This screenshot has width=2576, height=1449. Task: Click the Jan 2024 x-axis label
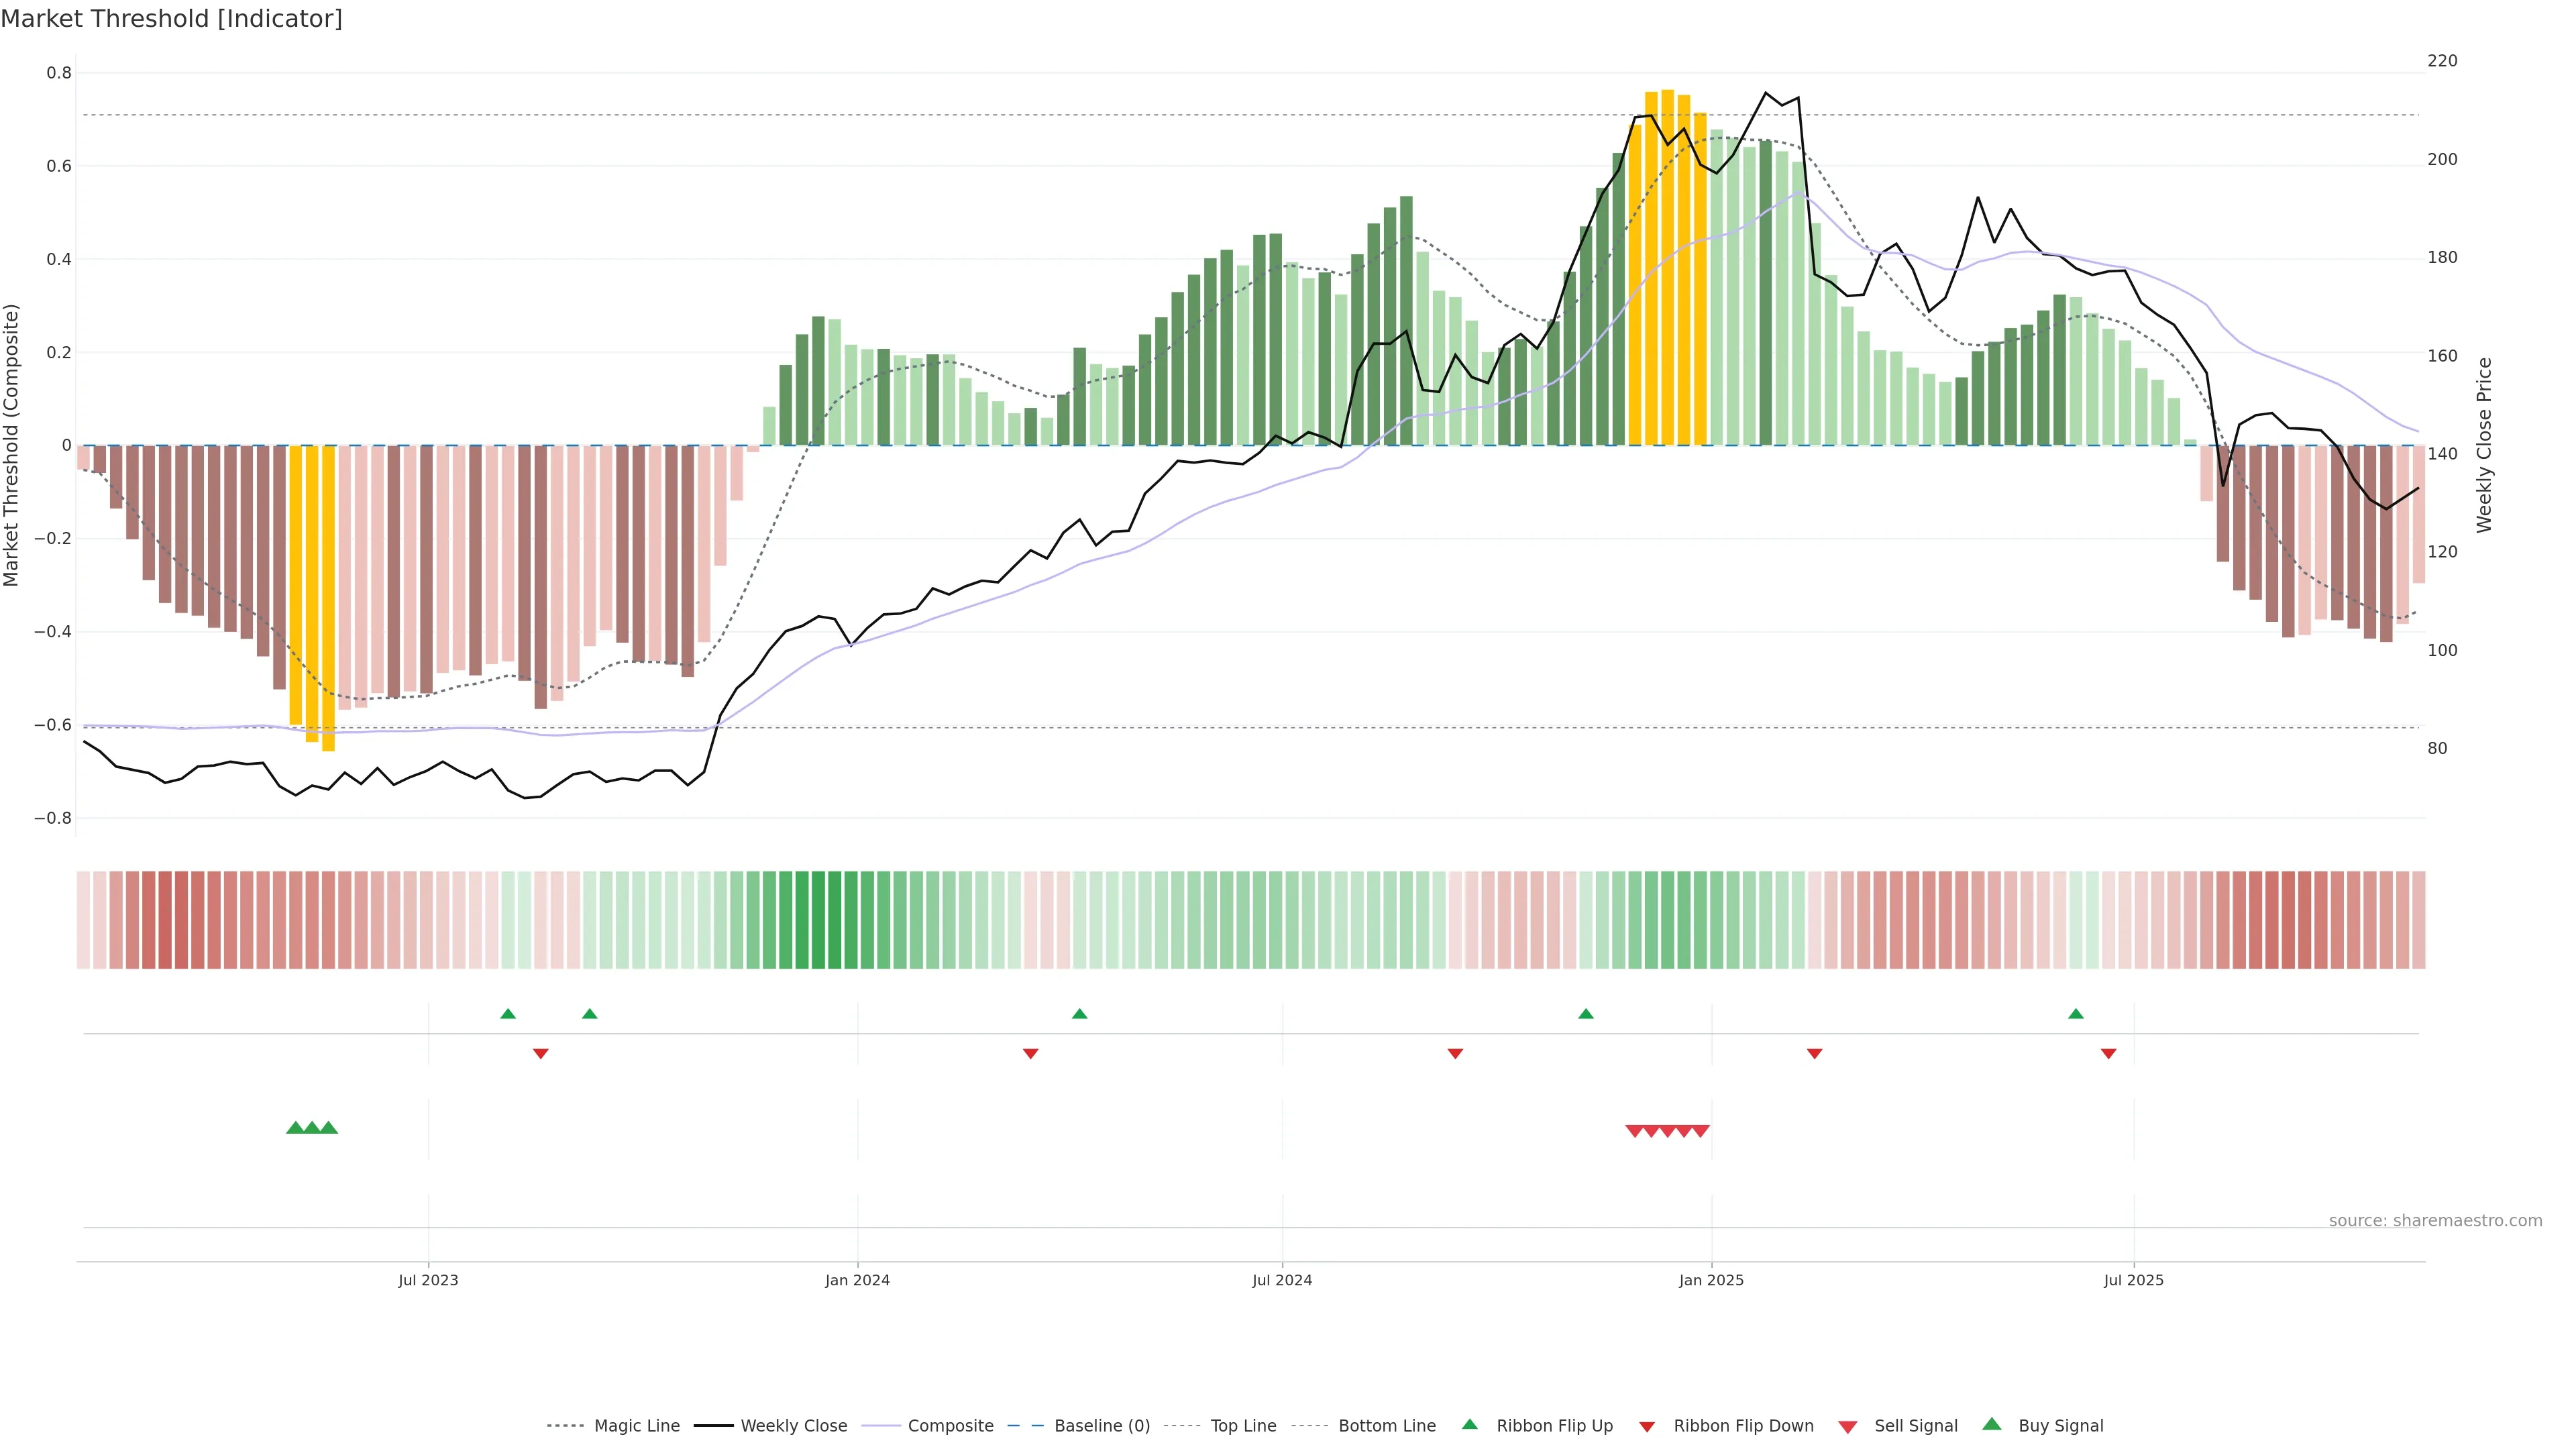tap(857, 1280)
